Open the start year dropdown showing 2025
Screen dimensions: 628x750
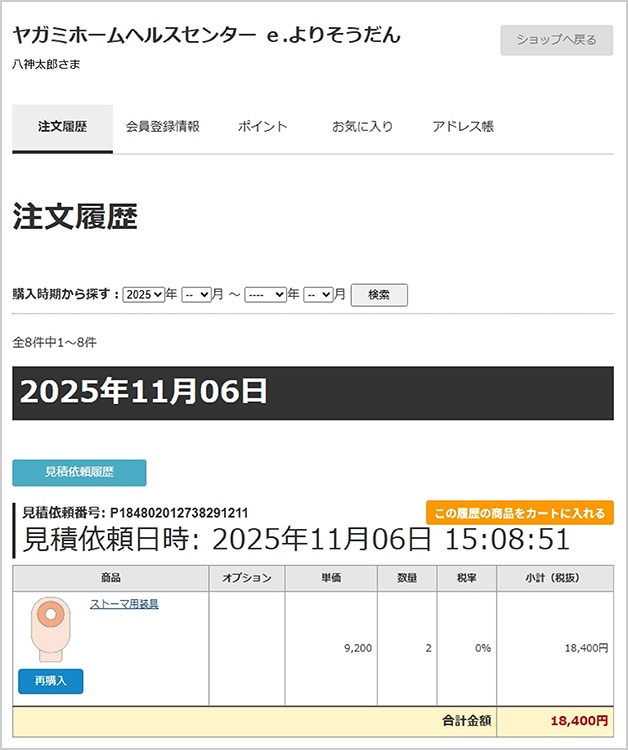click(143, 295)
